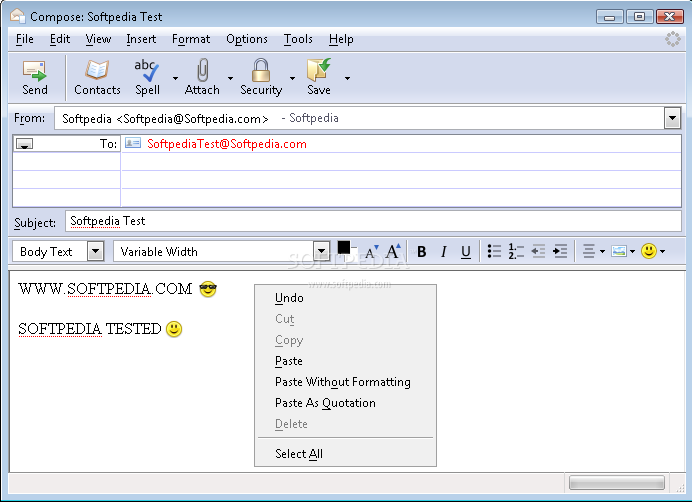Run the Spell check tool

(x=147, y=70)
